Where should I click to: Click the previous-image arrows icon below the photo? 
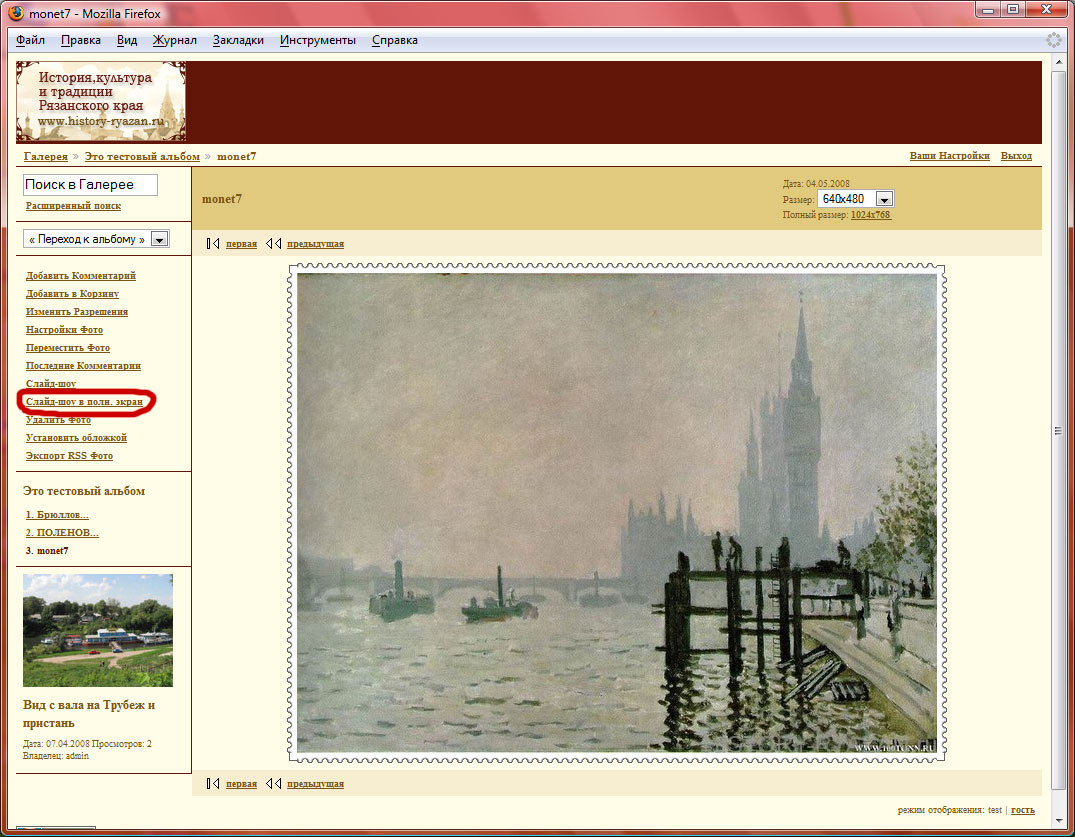[x=274, y=784]
